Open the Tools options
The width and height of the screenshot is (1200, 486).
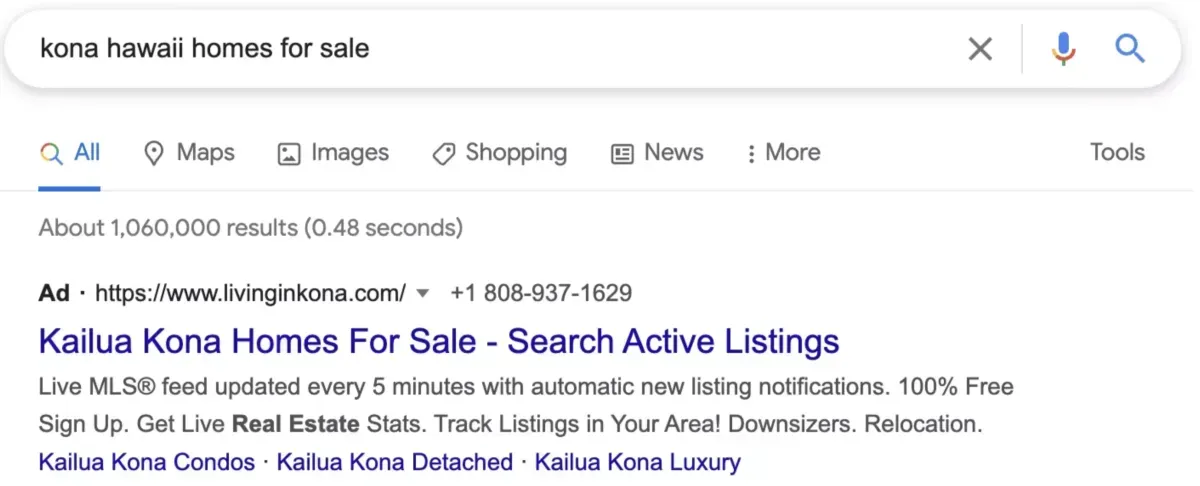(1117, 152)
